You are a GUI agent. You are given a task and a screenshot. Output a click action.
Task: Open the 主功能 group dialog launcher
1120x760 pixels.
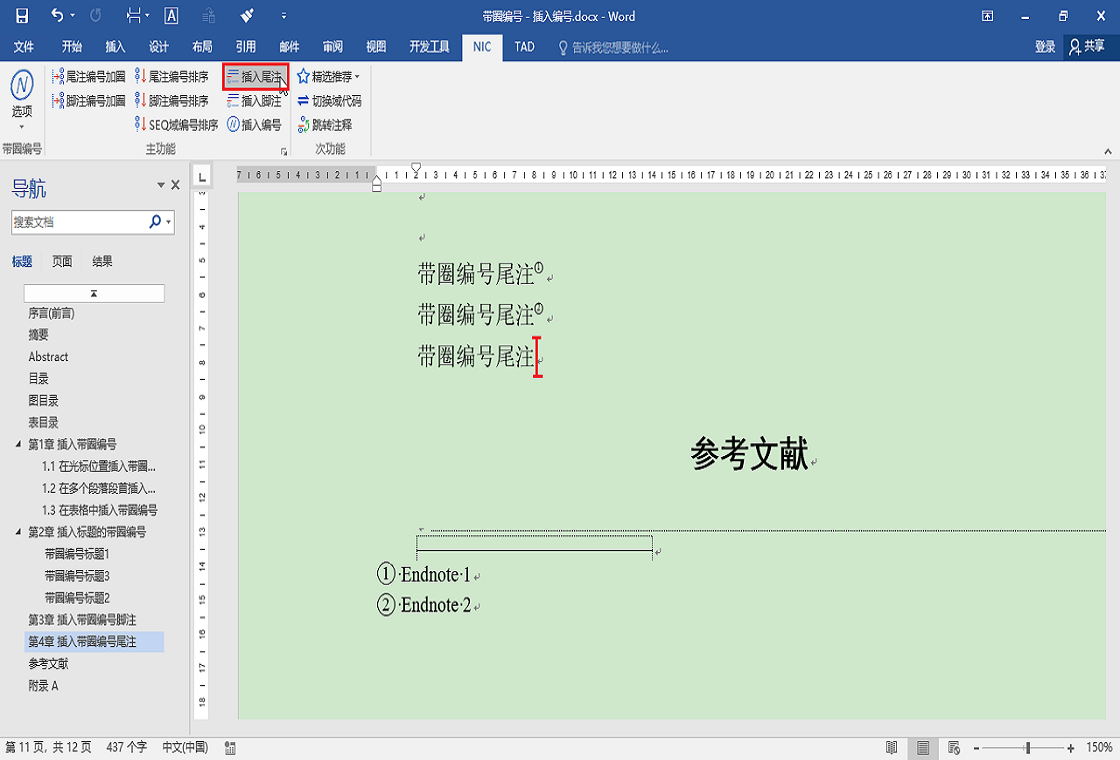click(284, 151)
